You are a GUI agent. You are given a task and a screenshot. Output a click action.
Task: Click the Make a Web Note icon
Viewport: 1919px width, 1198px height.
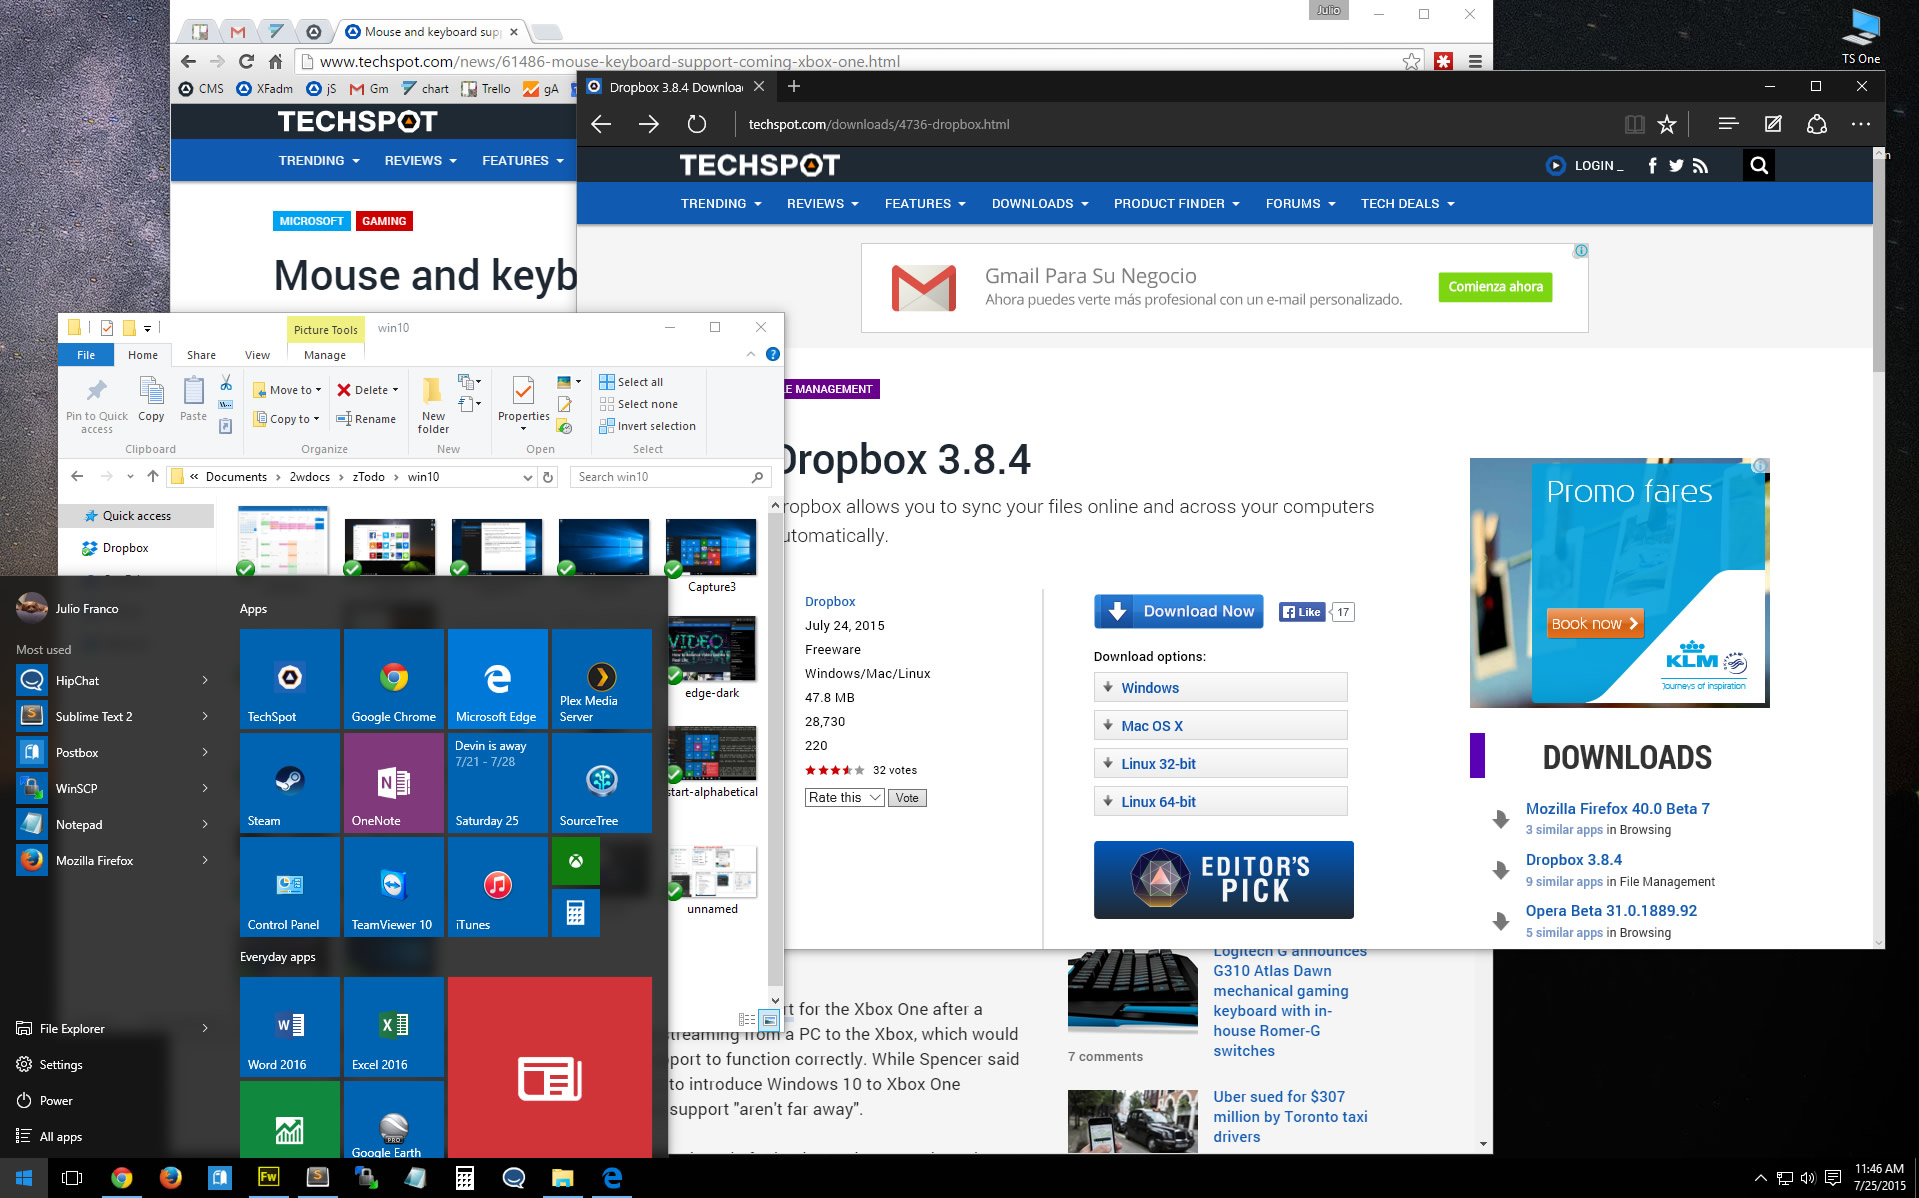[x=1773, y=124]
